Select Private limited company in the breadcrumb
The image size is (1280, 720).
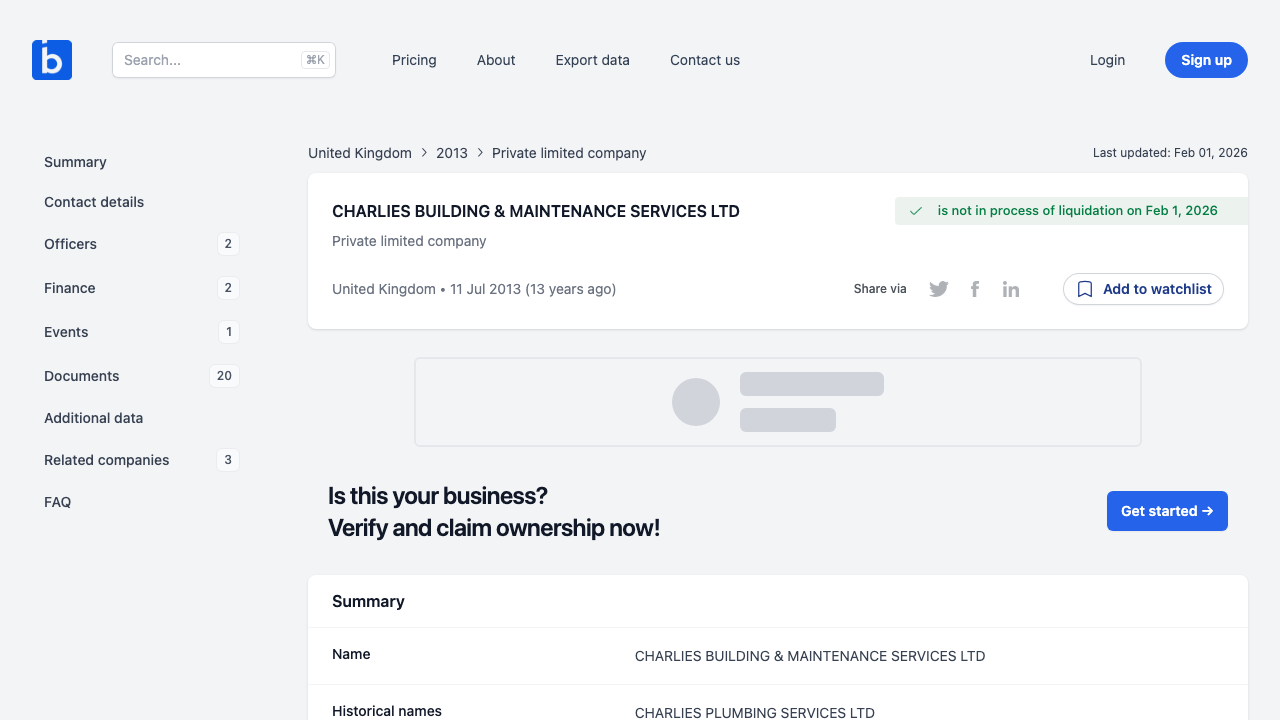(x=569, y=153)
